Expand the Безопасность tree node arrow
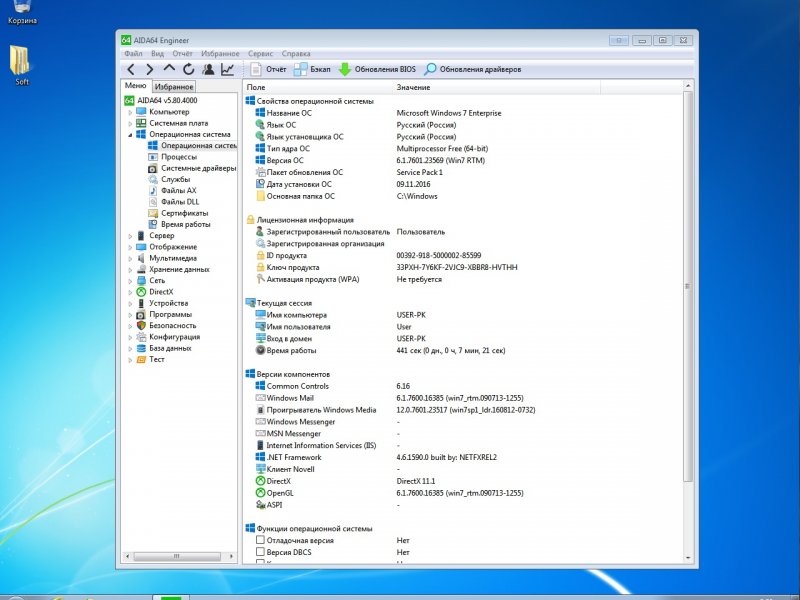 [x=130, y=326]
